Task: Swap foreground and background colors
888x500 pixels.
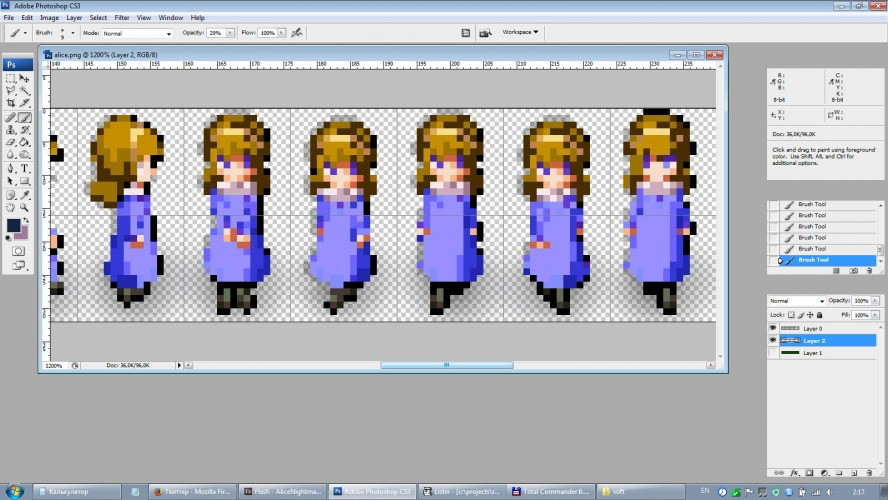Action: (26, 219)
